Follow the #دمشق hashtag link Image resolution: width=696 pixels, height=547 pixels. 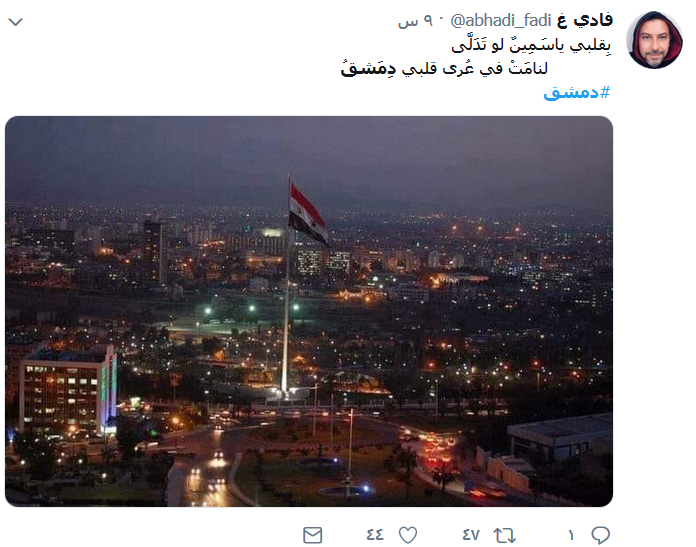pyautogui.click(x=577, y=92)
